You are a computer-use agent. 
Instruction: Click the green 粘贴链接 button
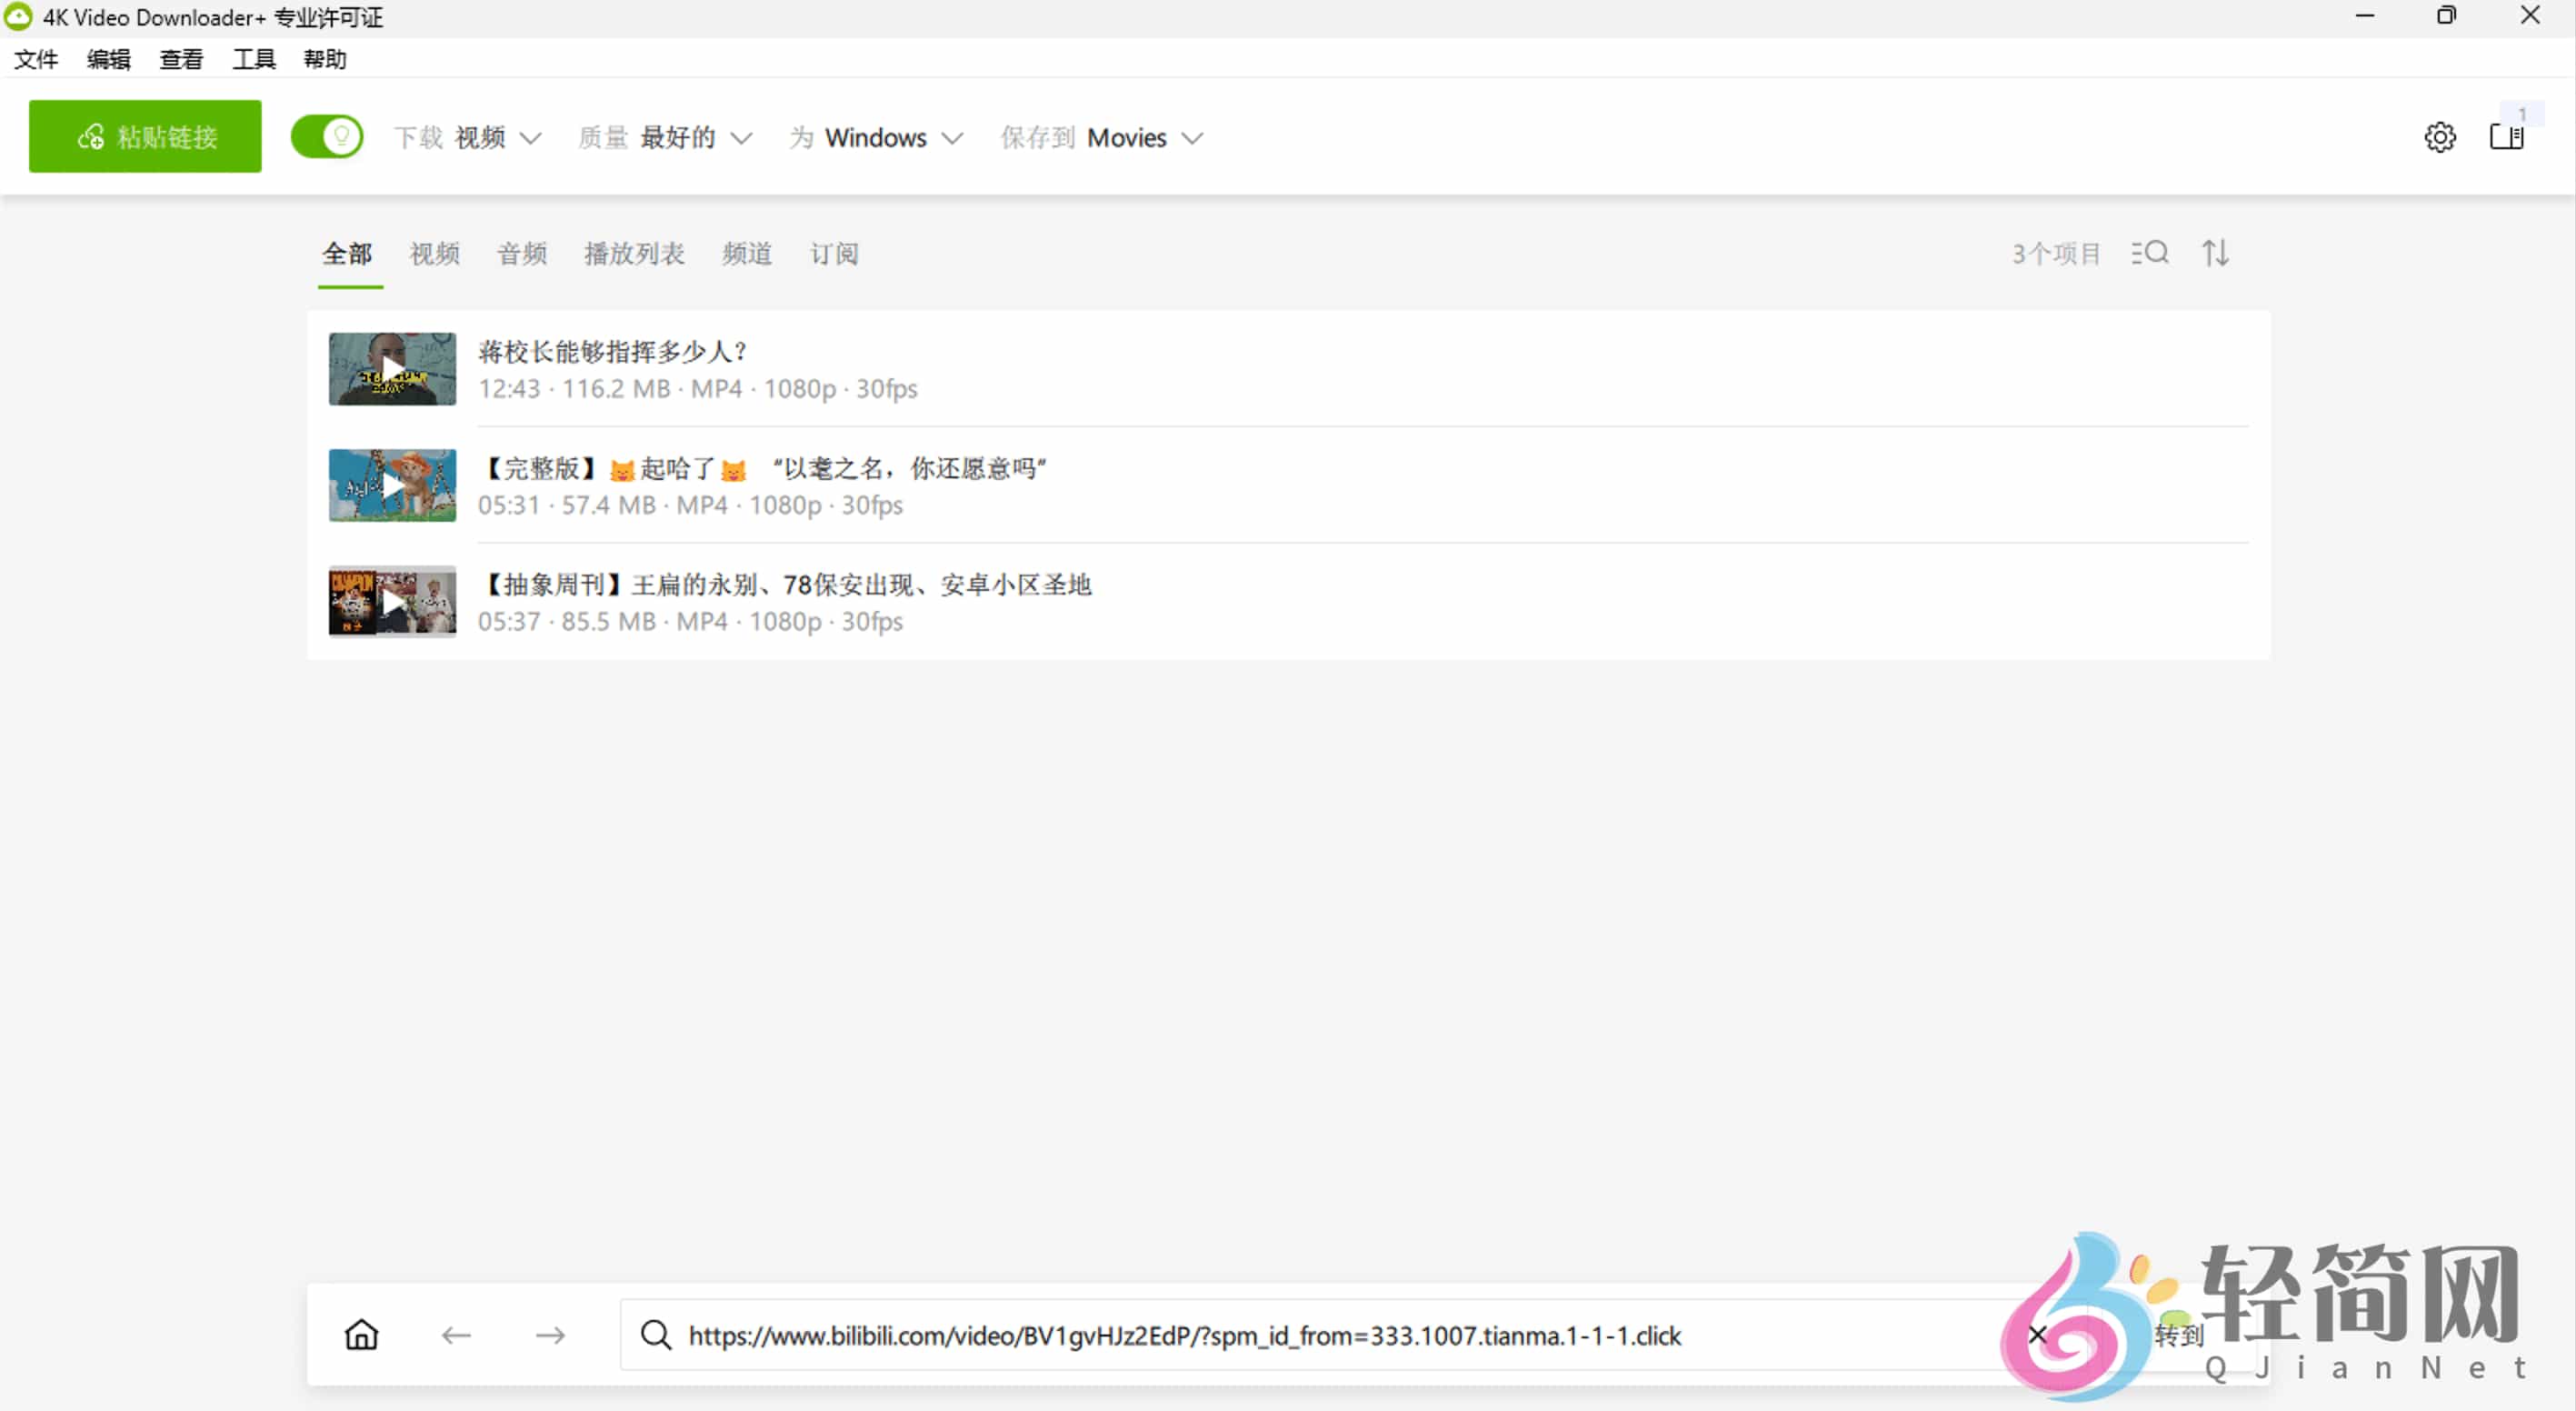(144, 136)
